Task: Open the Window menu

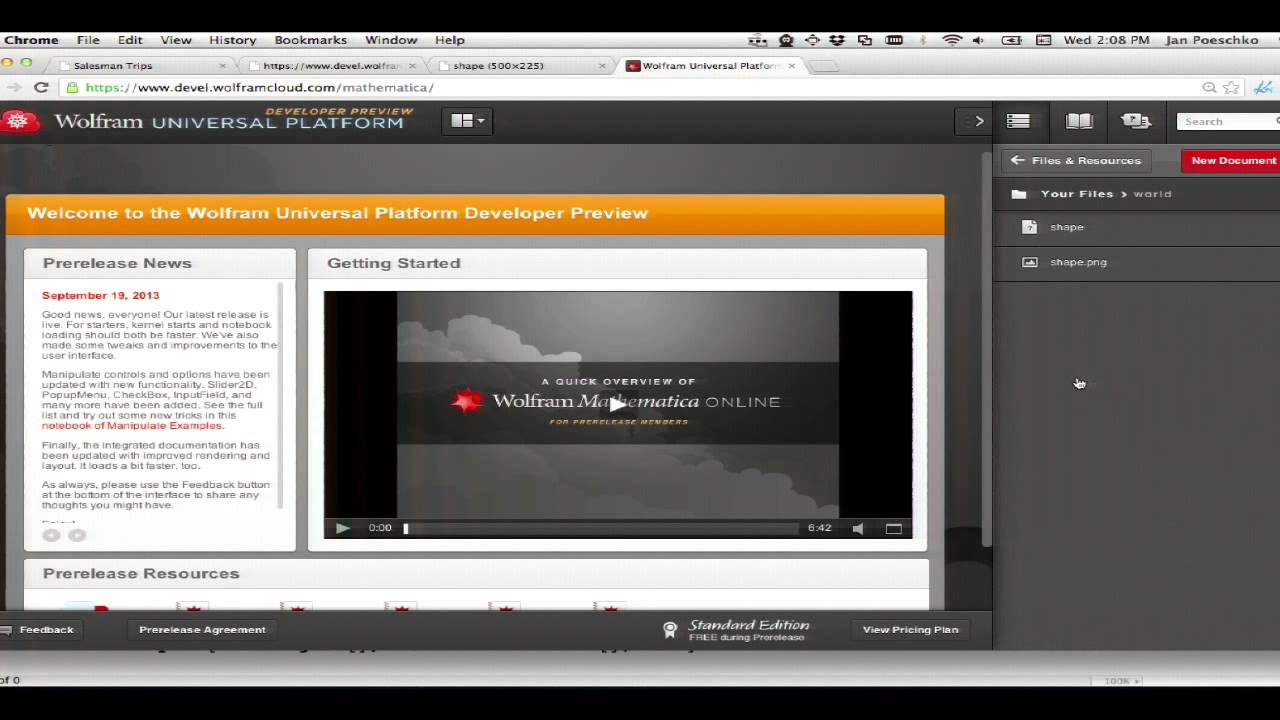Action: click(391, 40)
